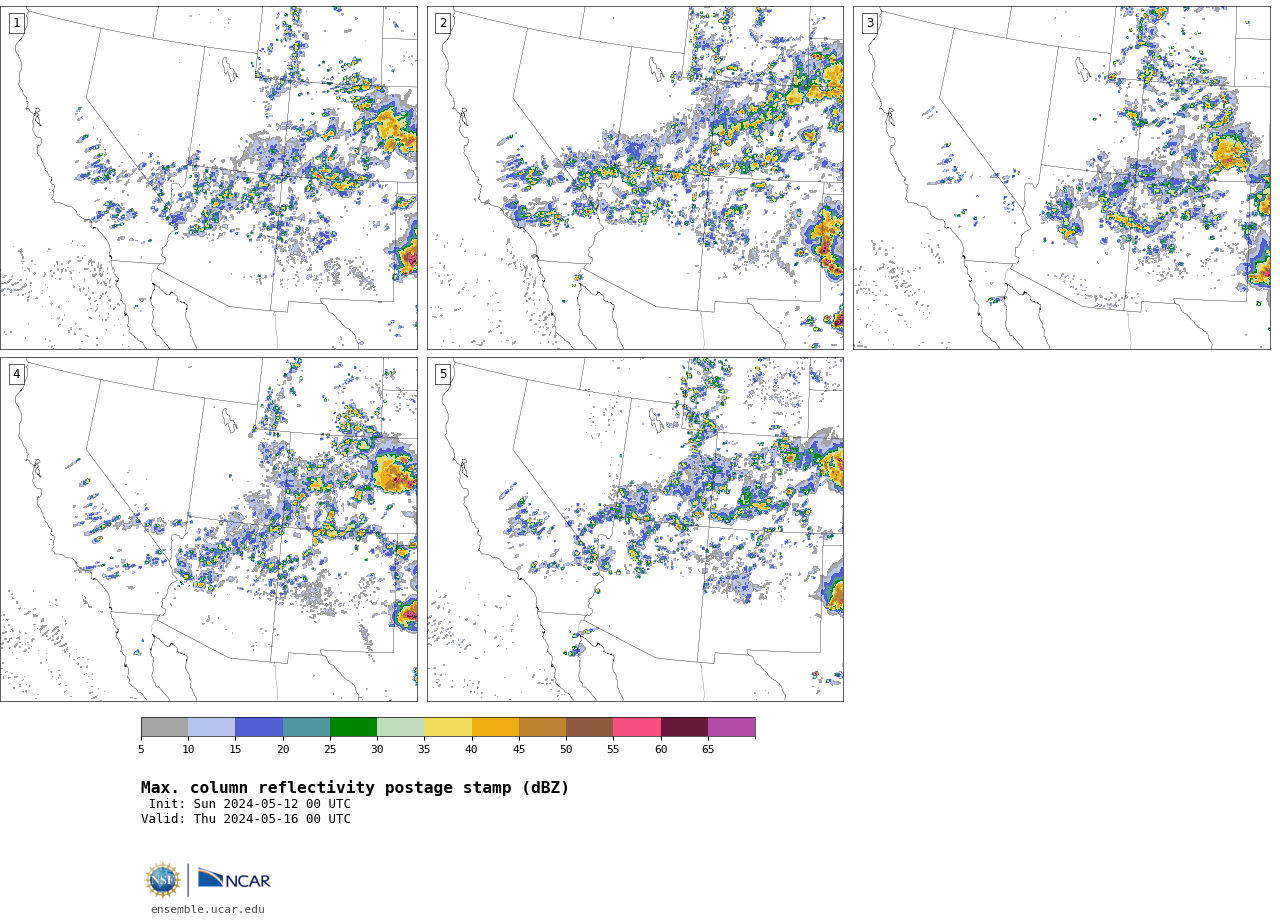Click the light blue 10-15 dBZ swatch
Screen dimensions: 1280x920
(x=211, y=727)
